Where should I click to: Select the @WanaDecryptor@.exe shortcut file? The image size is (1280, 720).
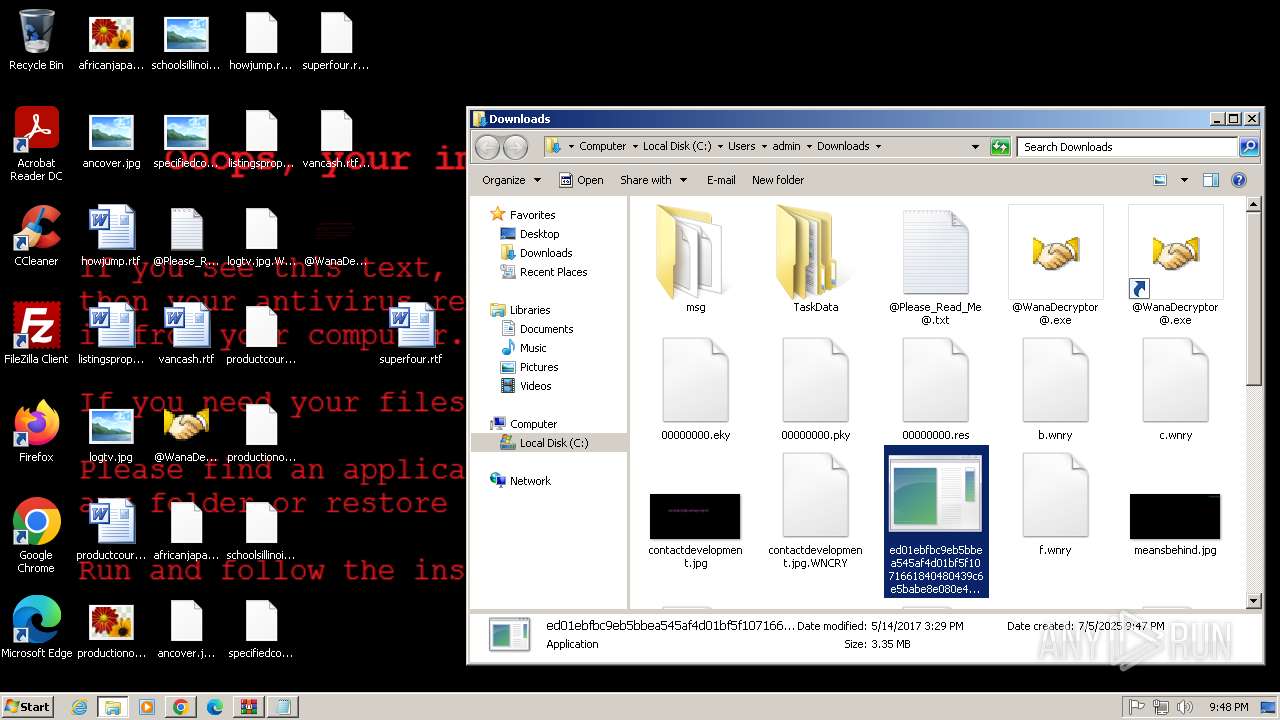tap(1175, 265)
